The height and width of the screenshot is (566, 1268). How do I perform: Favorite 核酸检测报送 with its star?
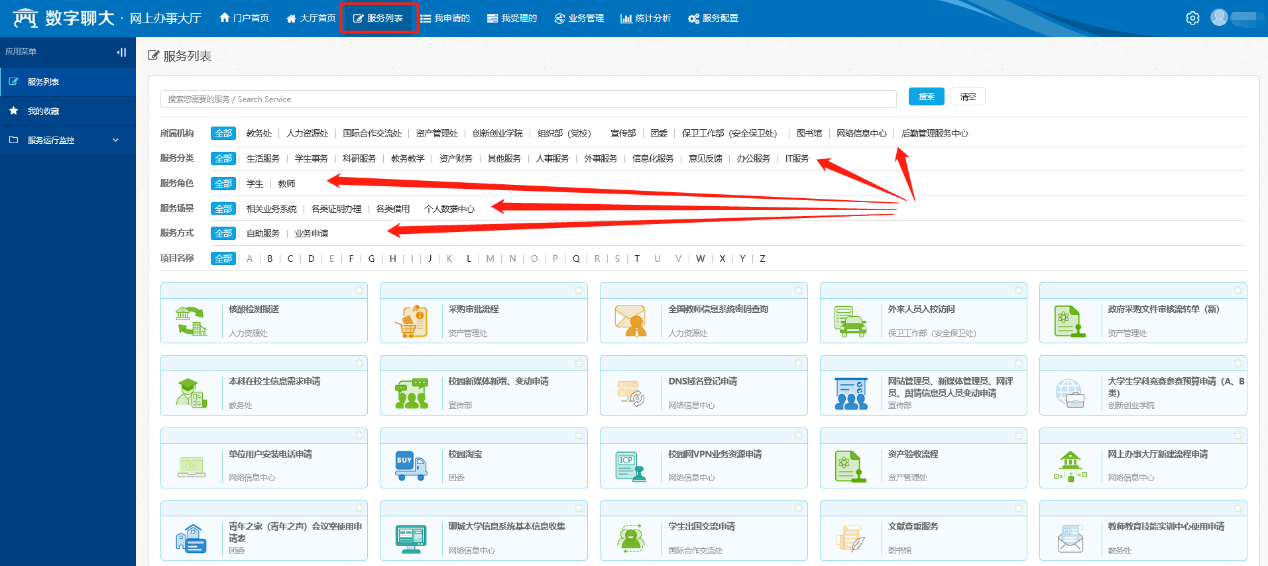pos(358,290)
